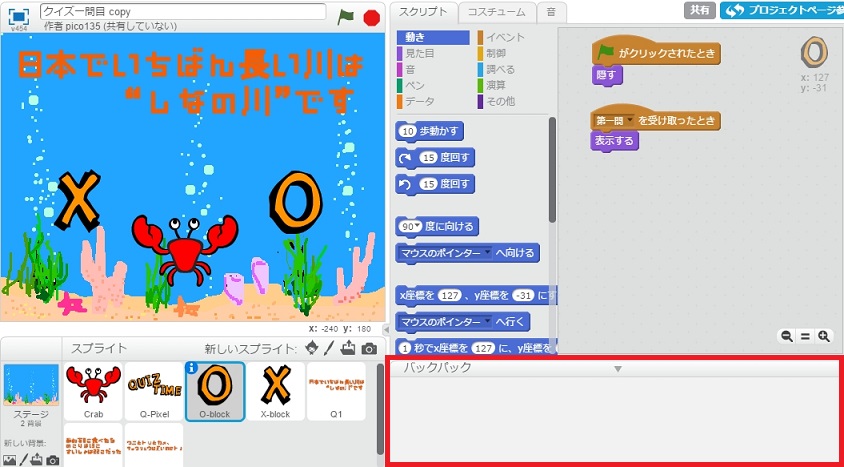Select the 見た目 block category
The width and height of the screenshot is (844, 467).
point(420,53)
